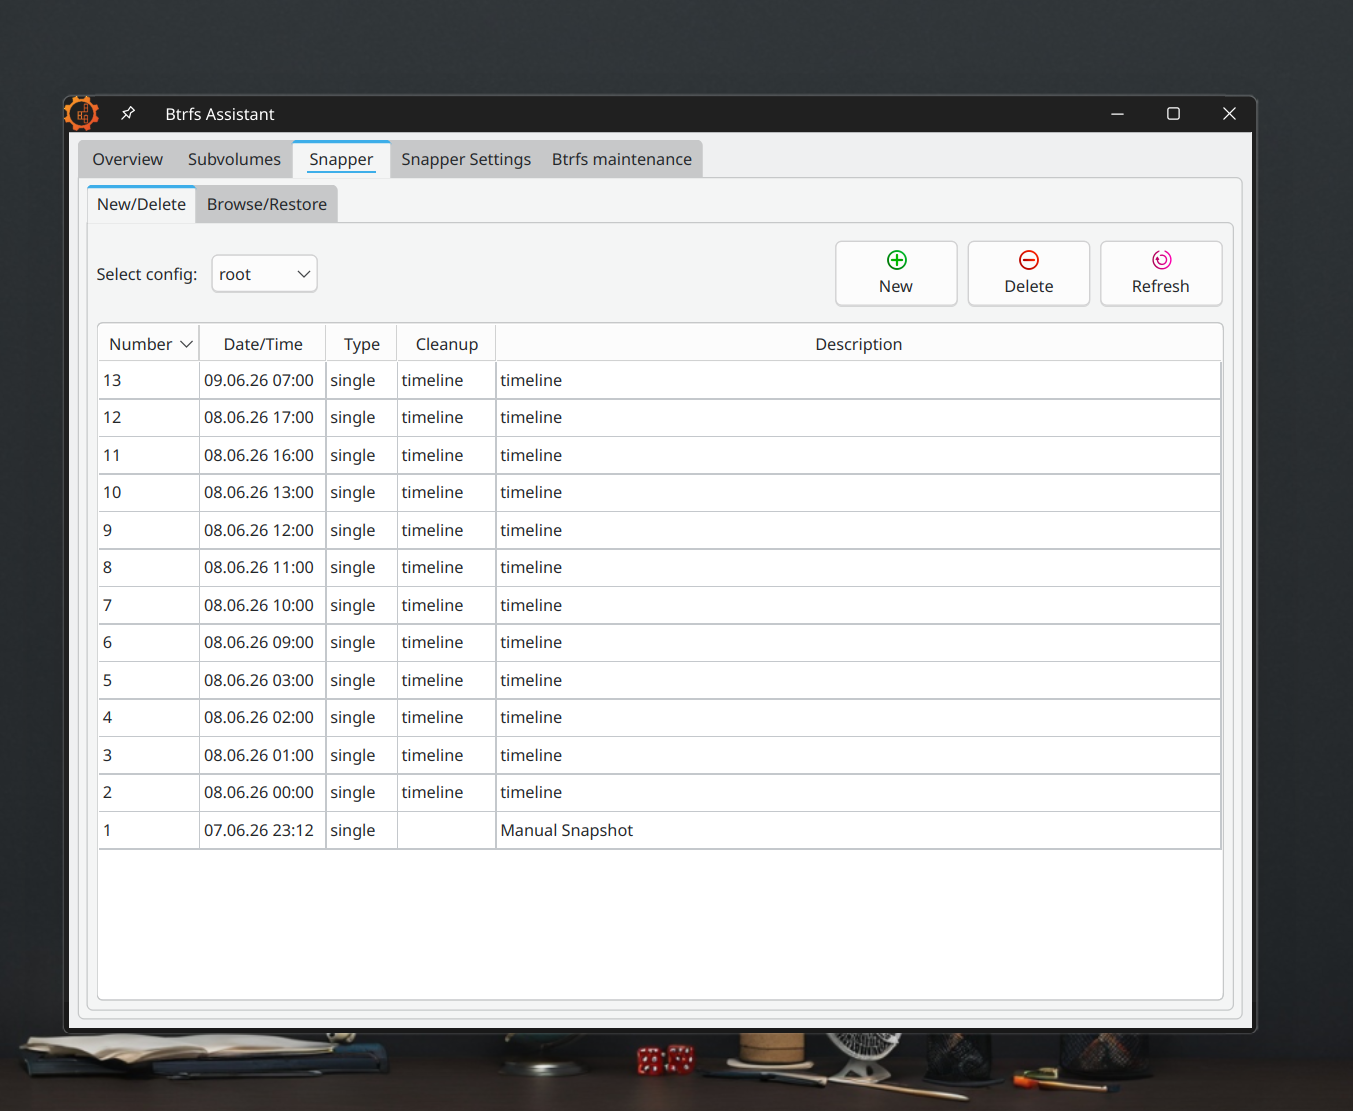
Task: Select snapshot number 7 cell
Action: tap(149, 605)
